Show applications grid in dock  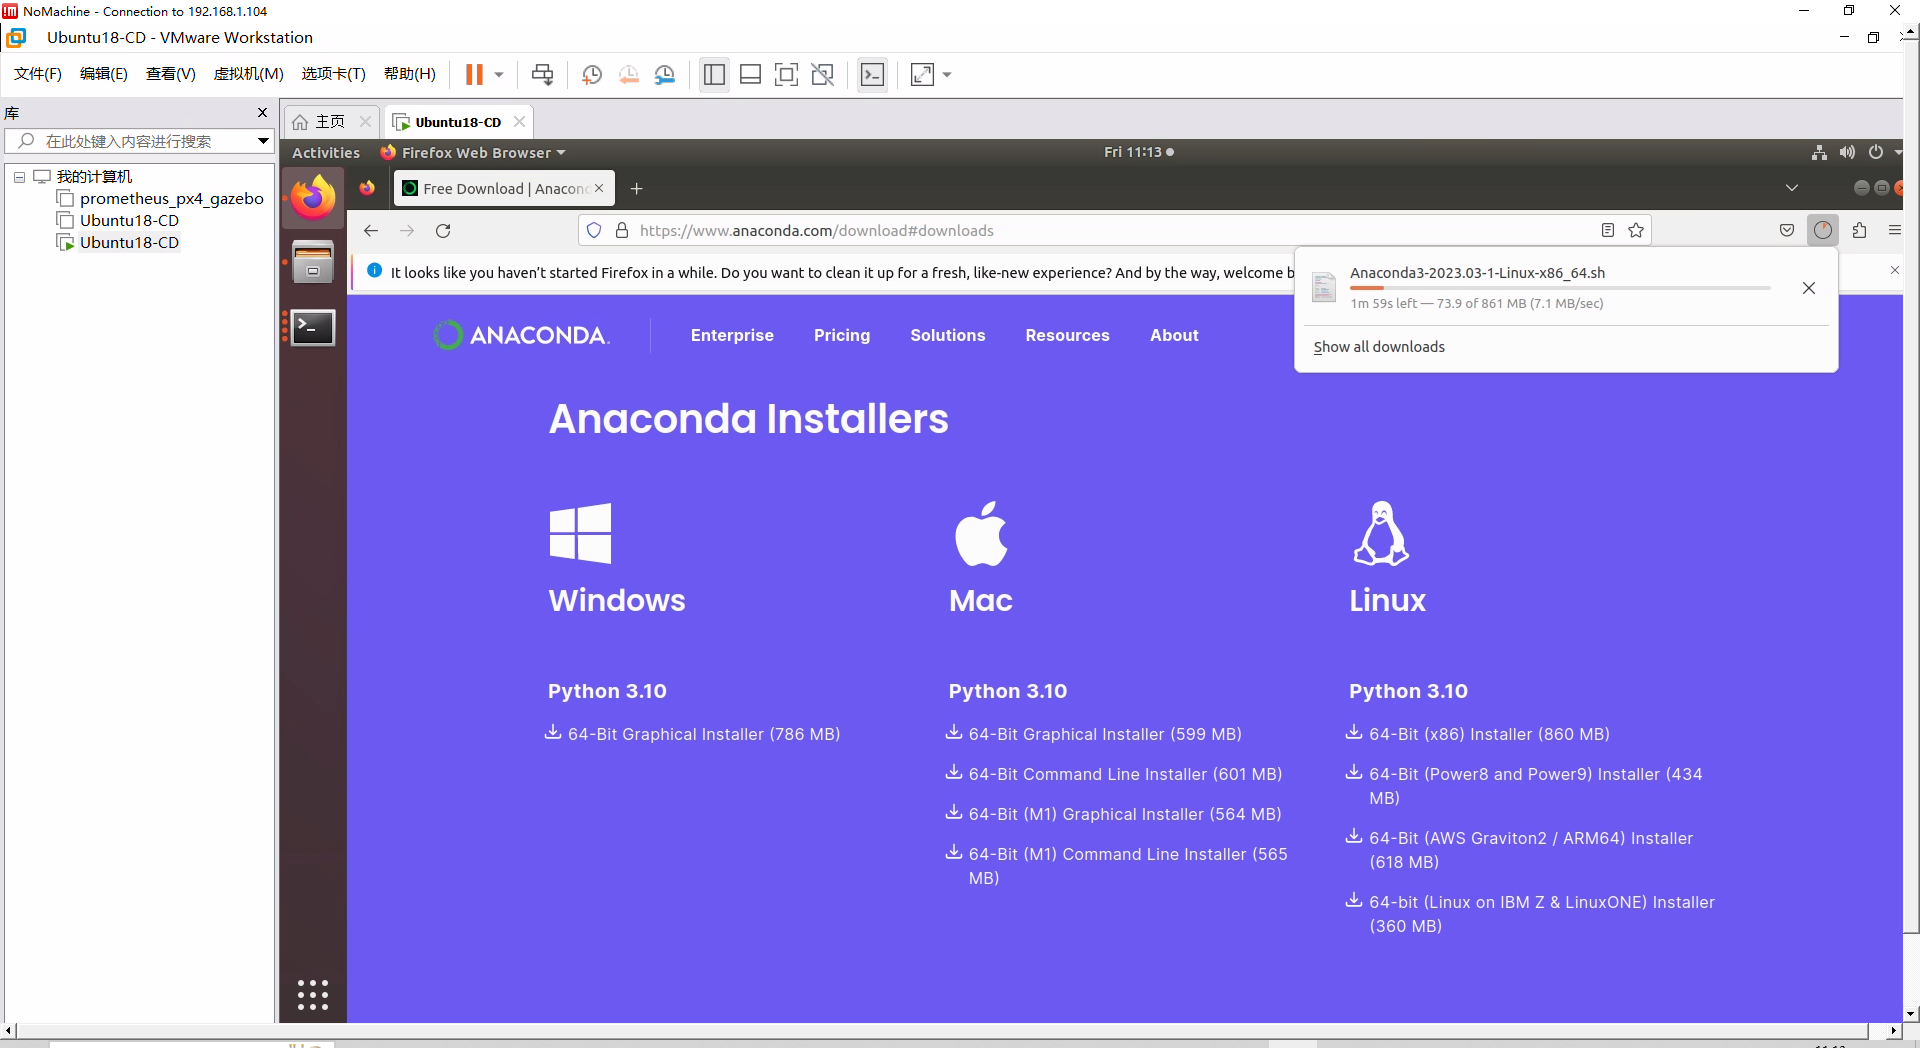313,994
